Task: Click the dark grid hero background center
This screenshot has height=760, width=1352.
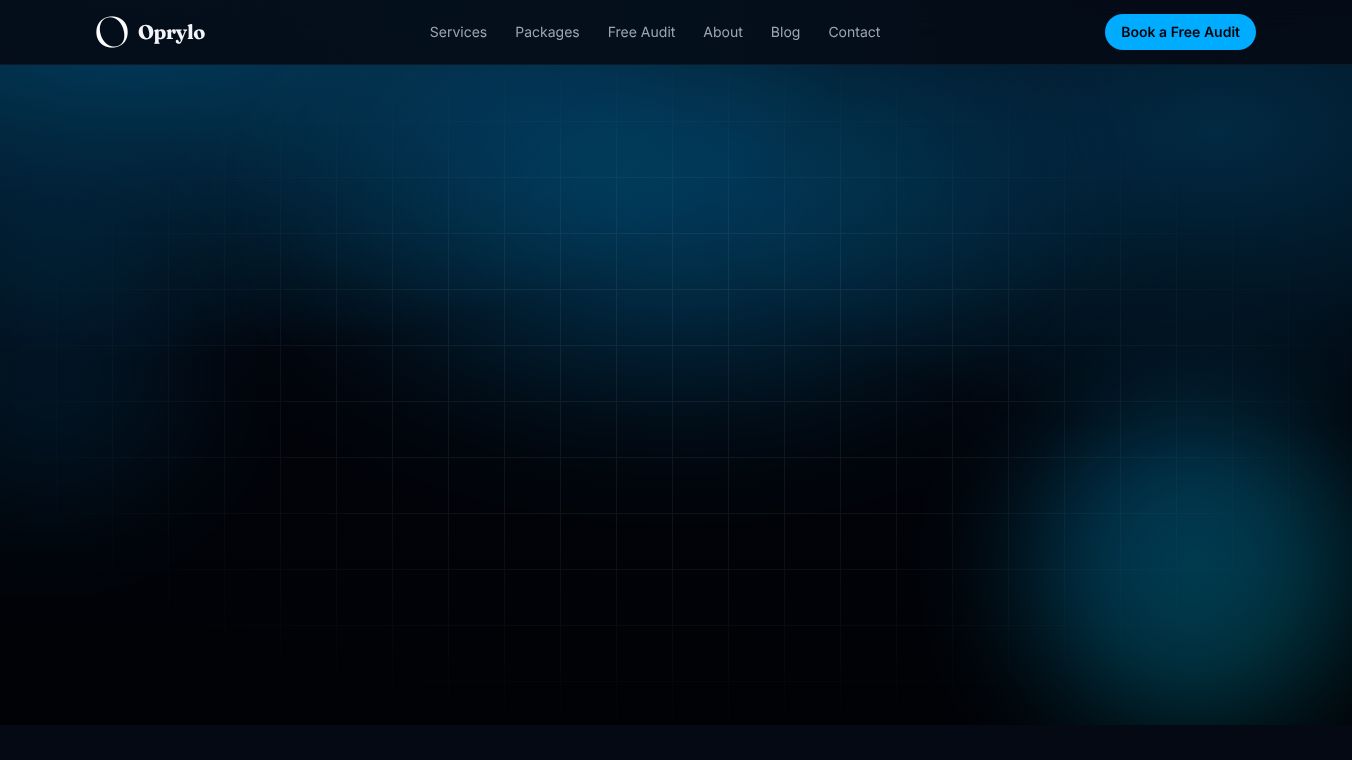Action: point(676,395)
